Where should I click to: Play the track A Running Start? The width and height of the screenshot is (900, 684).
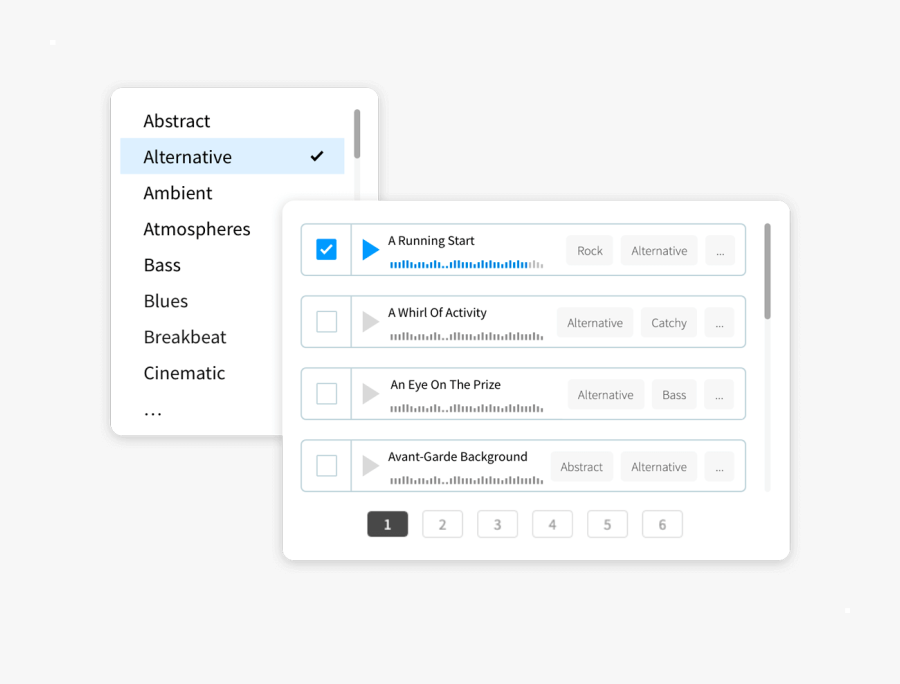(370, 250)
